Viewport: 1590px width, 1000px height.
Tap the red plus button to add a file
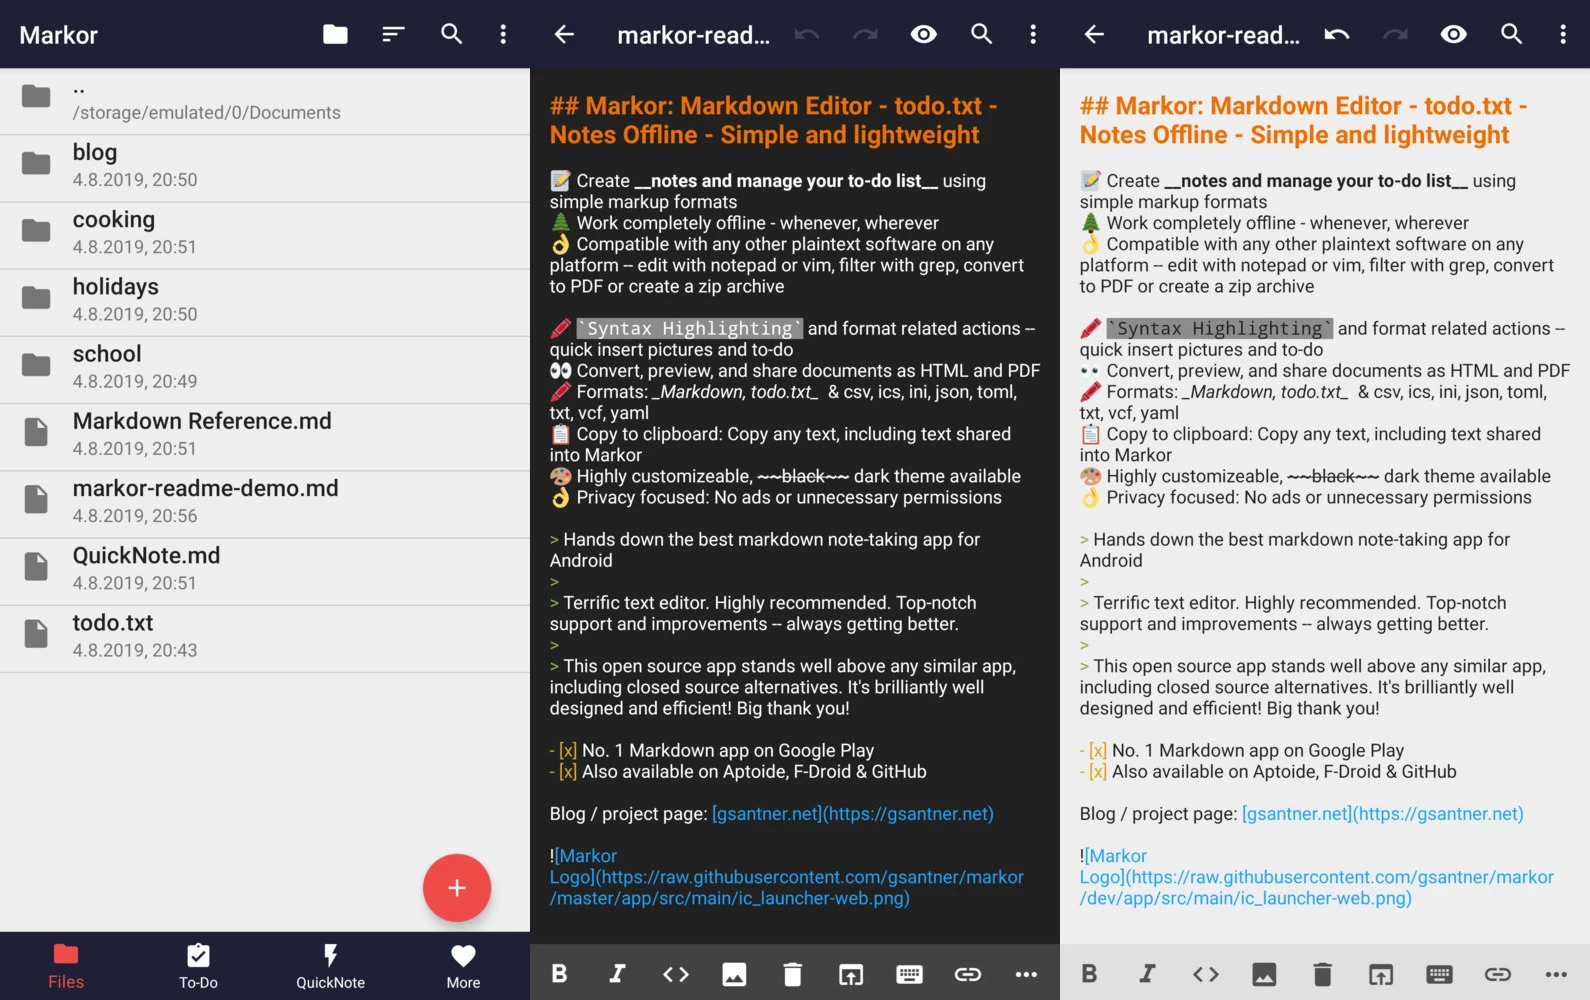(x=457, y=887)
